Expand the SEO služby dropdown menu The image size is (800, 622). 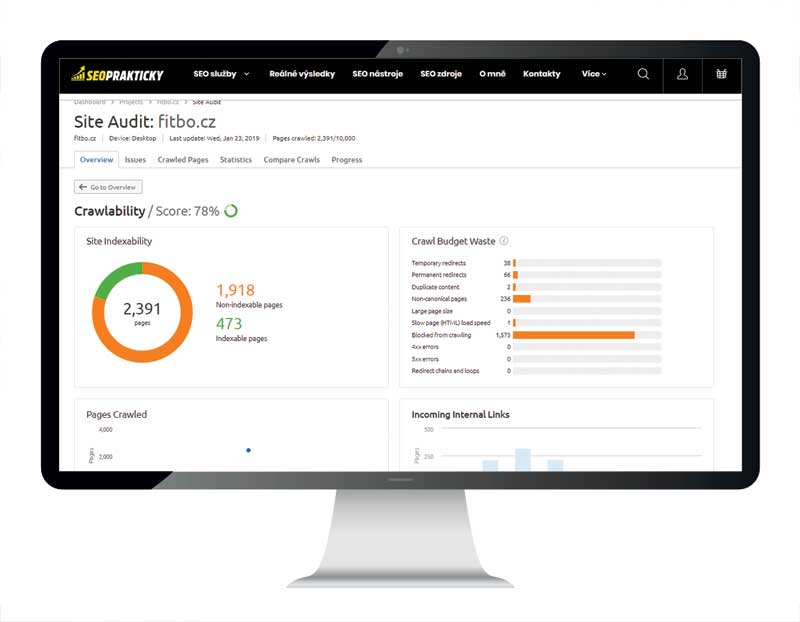(221, 74)
